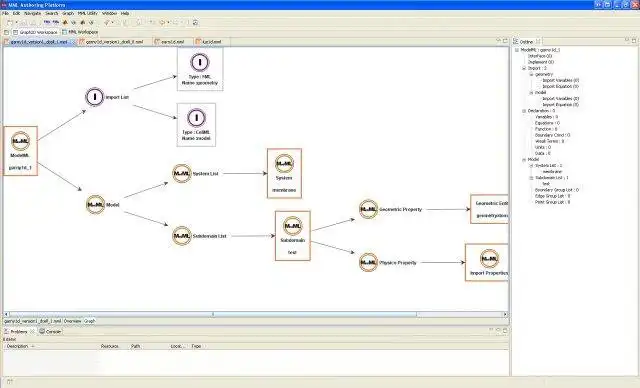640x388 pixels.
Task: Collapse the Declaration outline node
Action: click(524, 111)
